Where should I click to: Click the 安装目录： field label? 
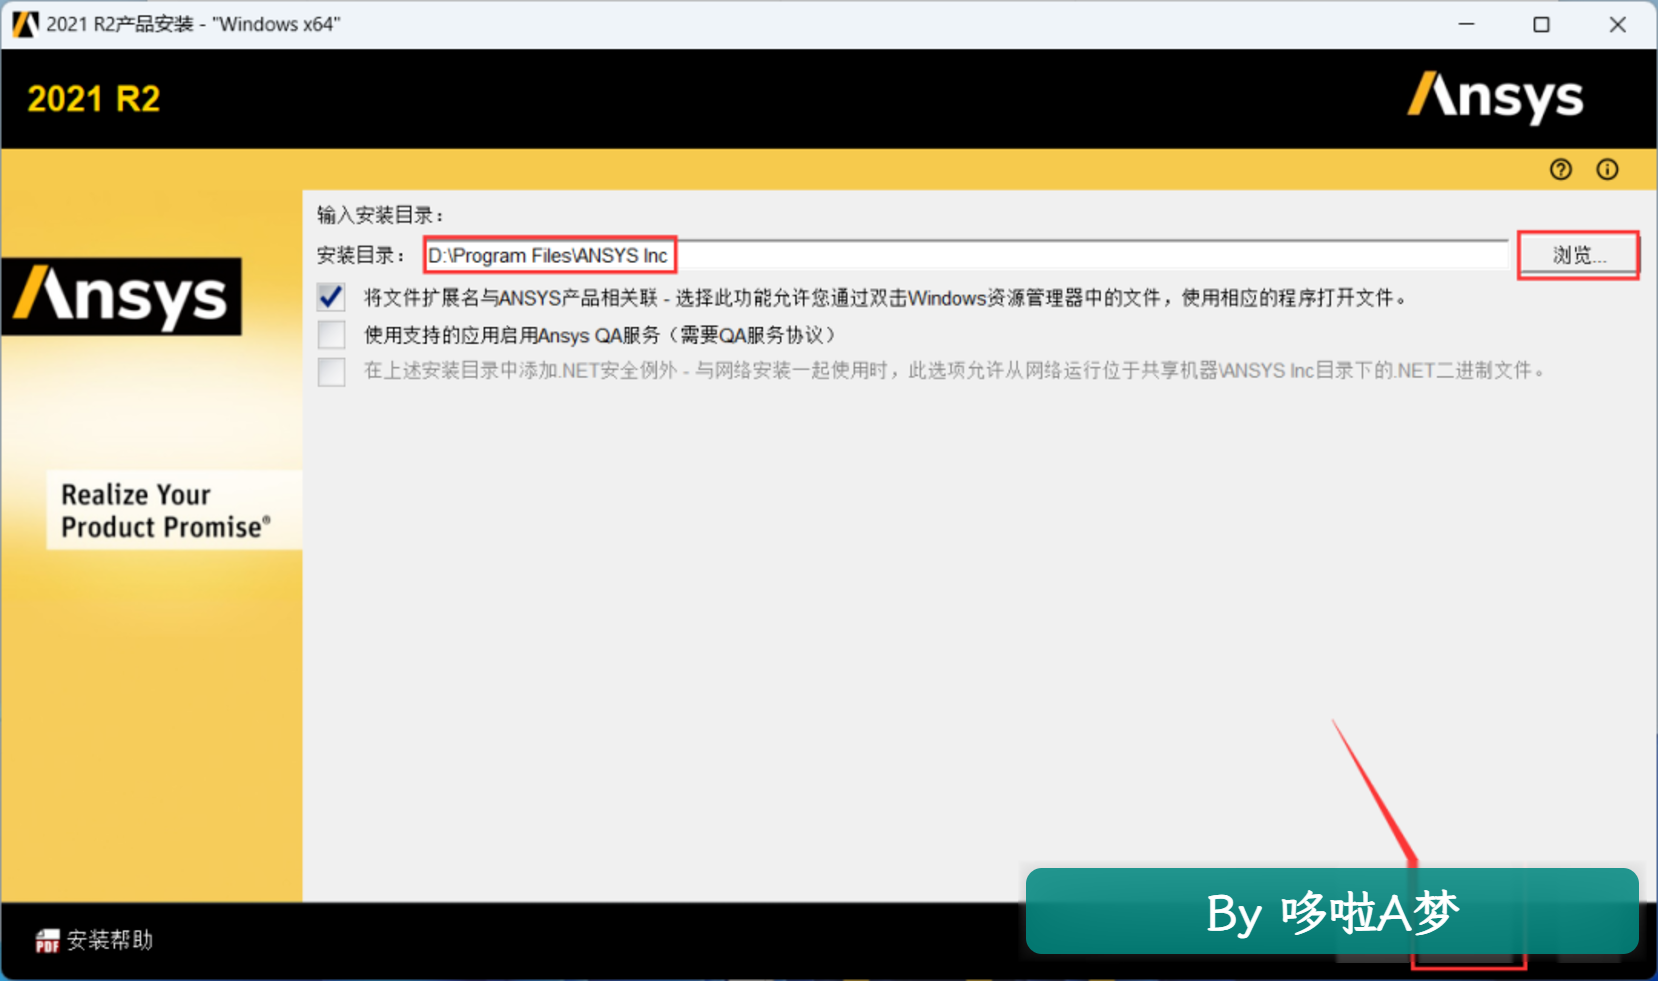point(361,256)
